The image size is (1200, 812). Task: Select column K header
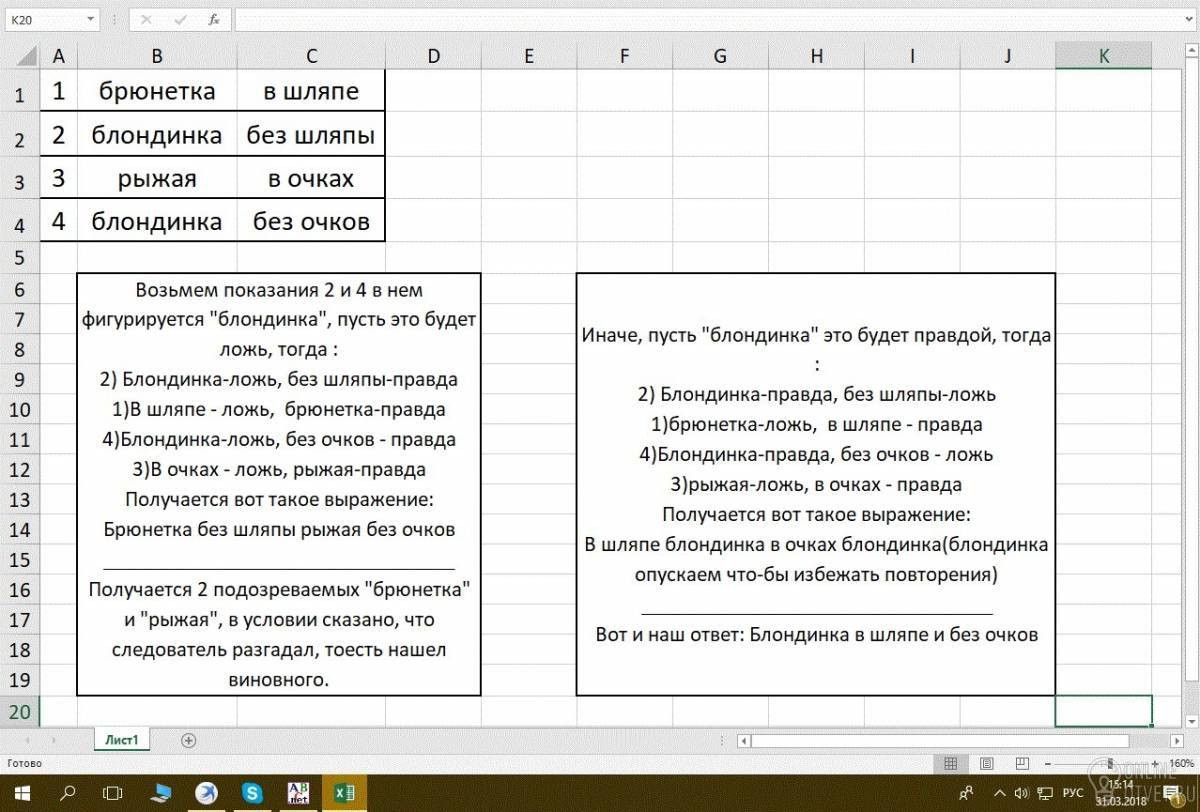point(1104,56)
